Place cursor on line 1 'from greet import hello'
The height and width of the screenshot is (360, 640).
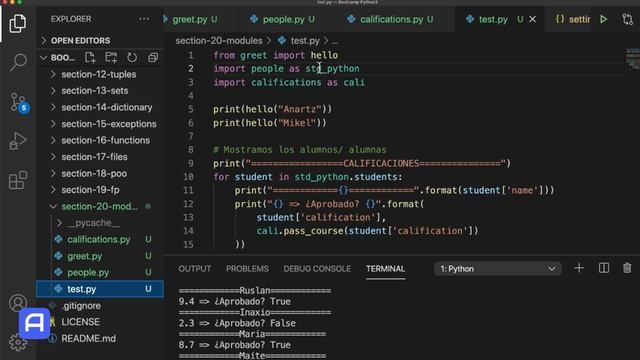pyautogui.click(x=276, y=55)
